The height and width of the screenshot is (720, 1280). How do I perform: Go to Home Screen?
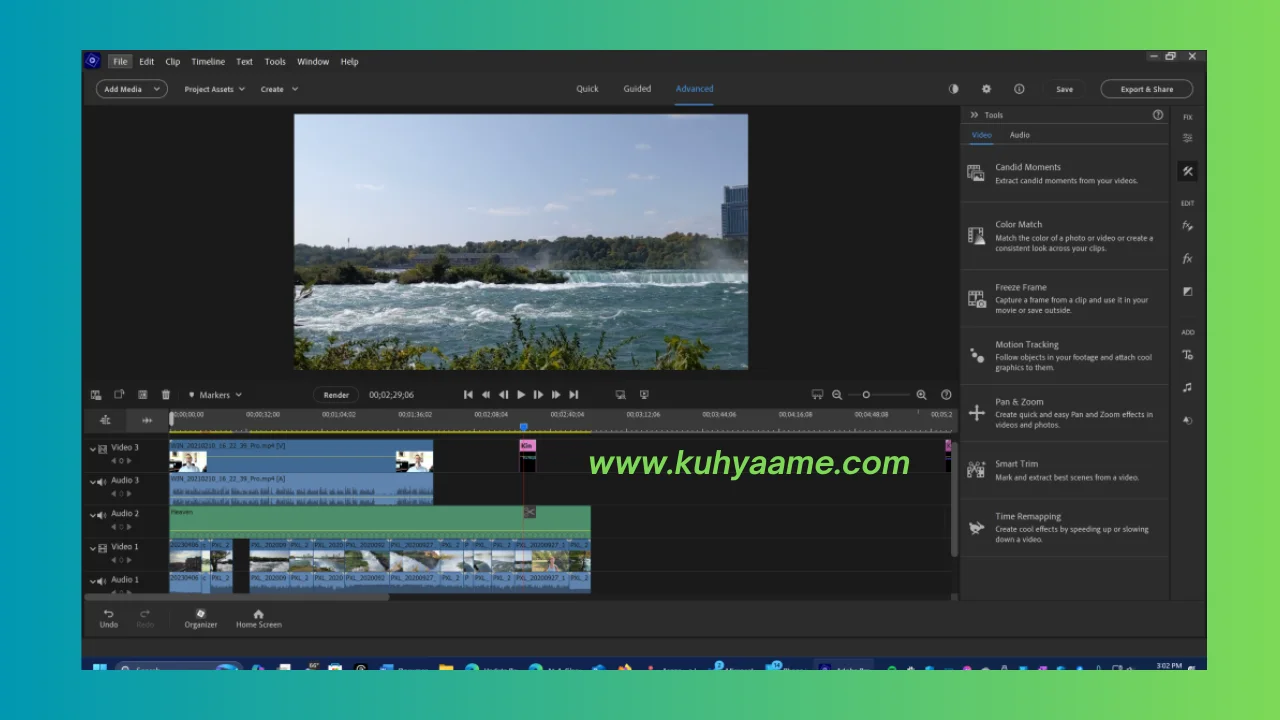point(258,618)
